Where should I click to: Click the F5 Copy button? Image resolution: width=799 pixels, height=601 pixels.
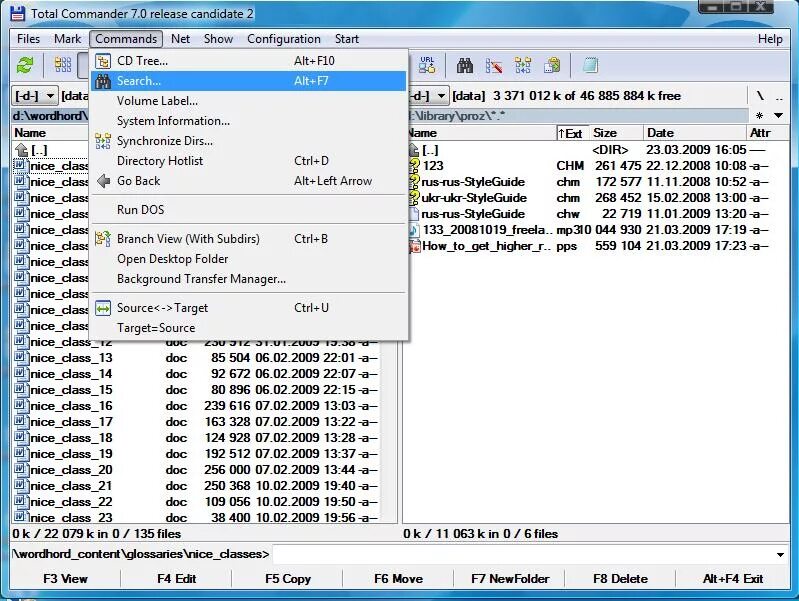click(287, 579)
